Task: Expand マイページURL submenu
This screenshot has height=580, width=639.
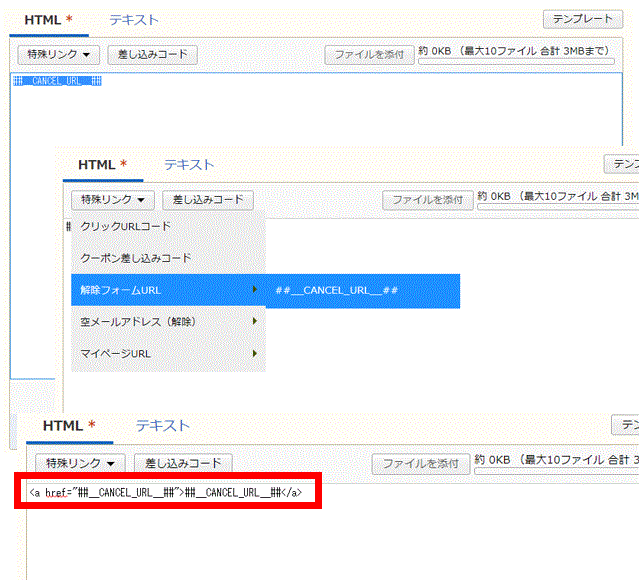Action: 168,353
